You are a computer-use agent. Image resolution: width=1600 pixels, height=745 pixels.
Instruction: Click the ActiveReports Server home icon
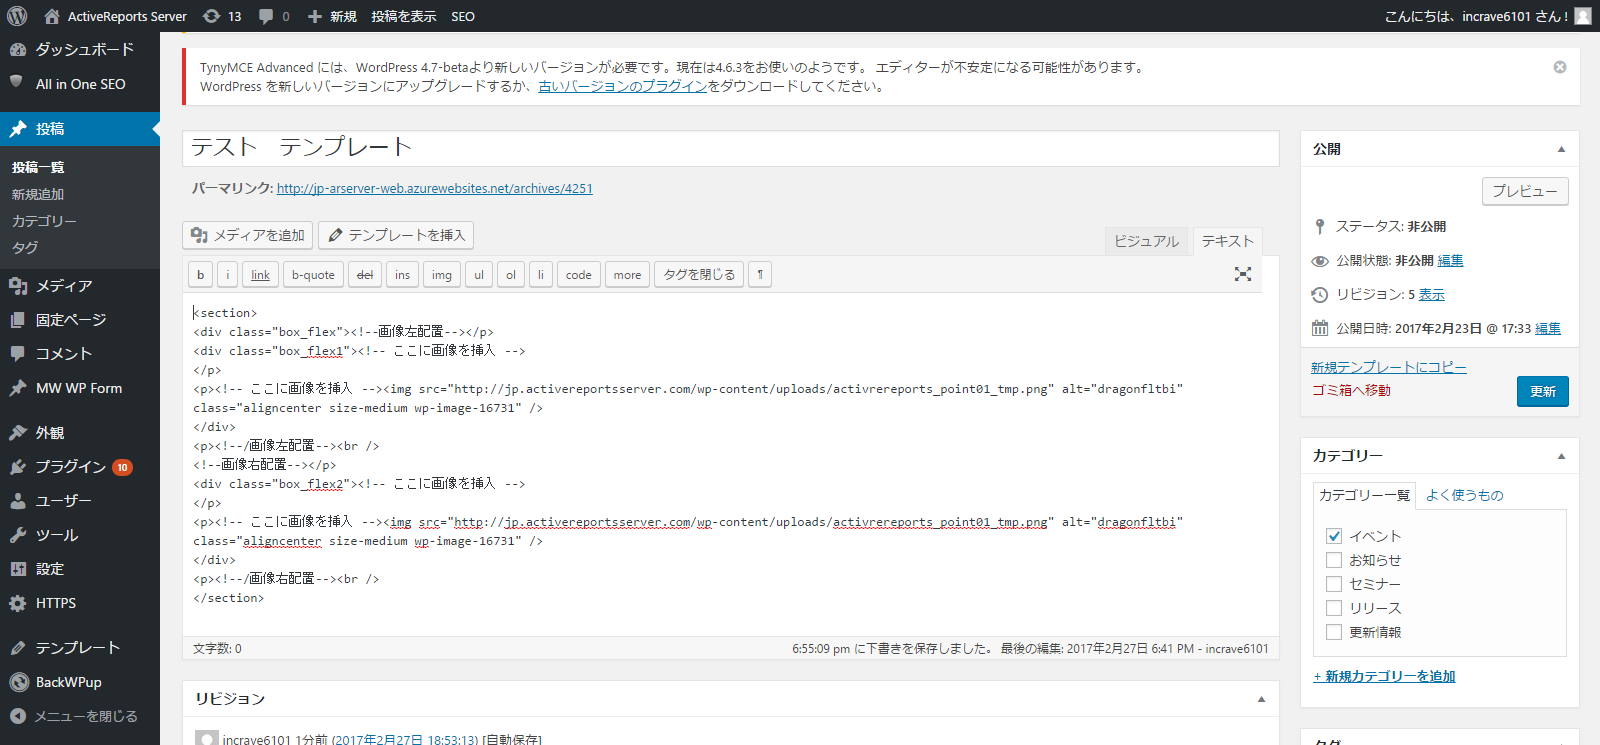[52, 16]
